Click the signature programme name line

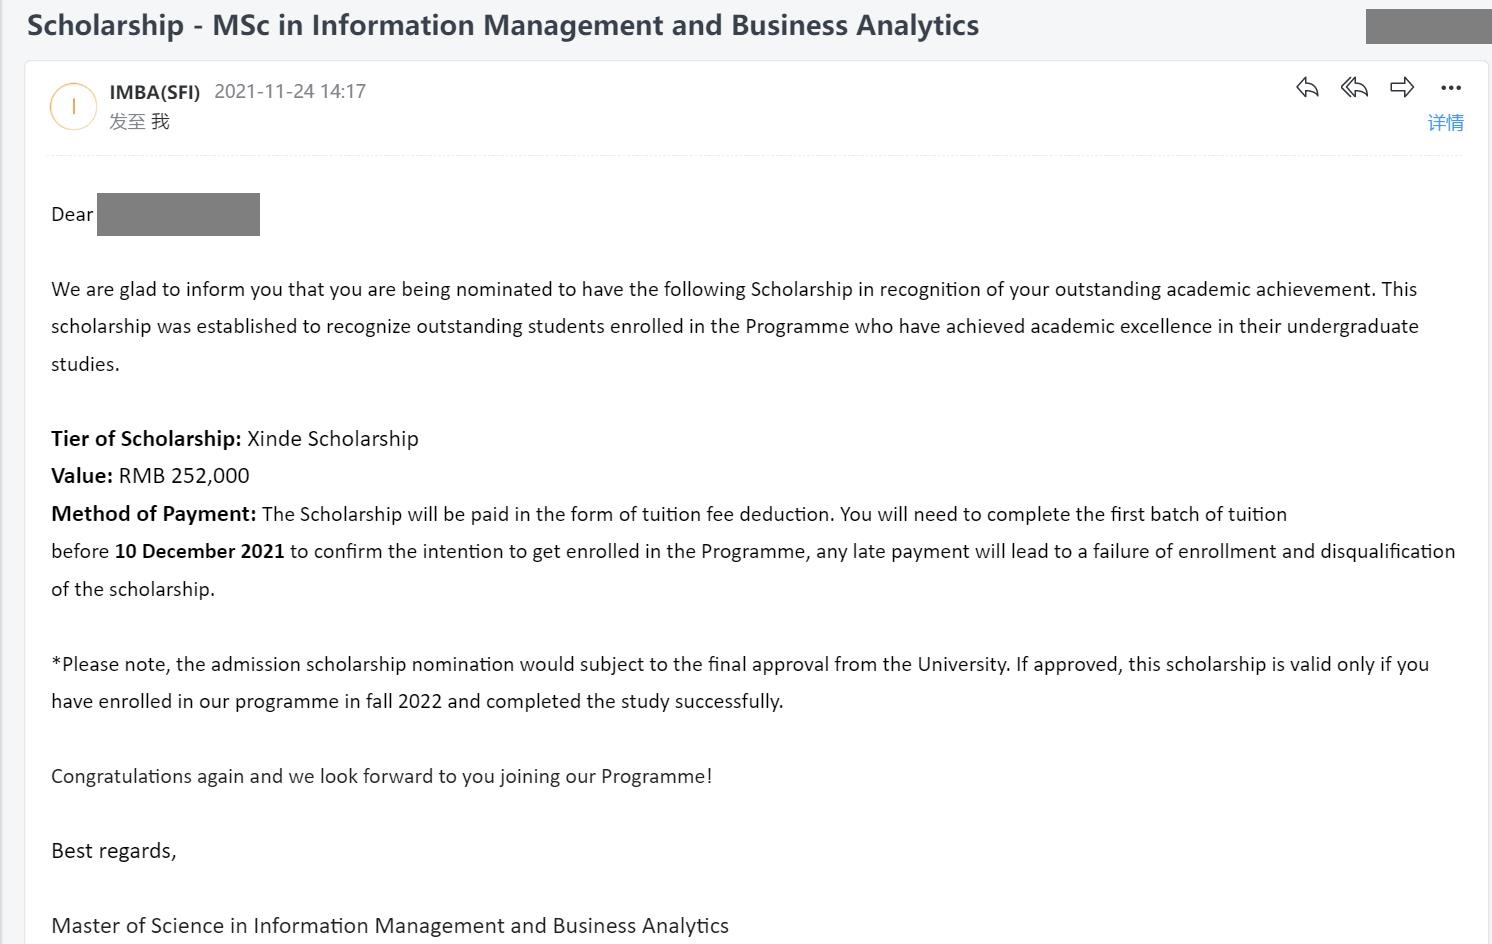pyautogui.click(x=390, y=926)
